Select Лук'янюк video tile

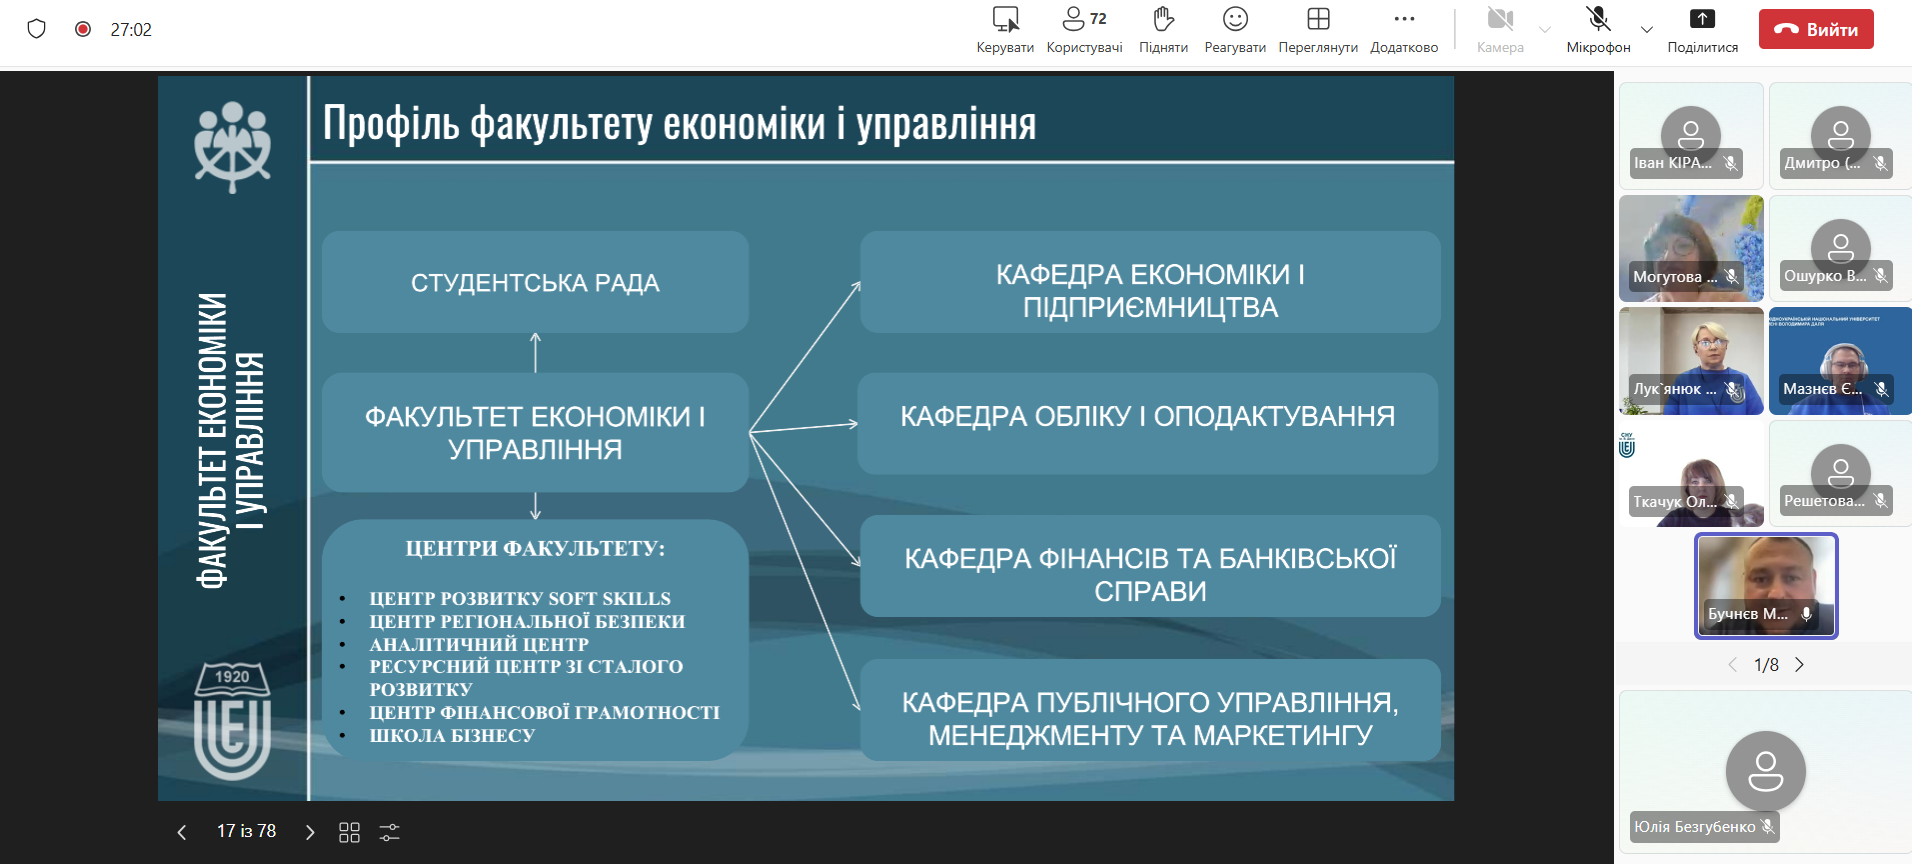[1691, 361]
